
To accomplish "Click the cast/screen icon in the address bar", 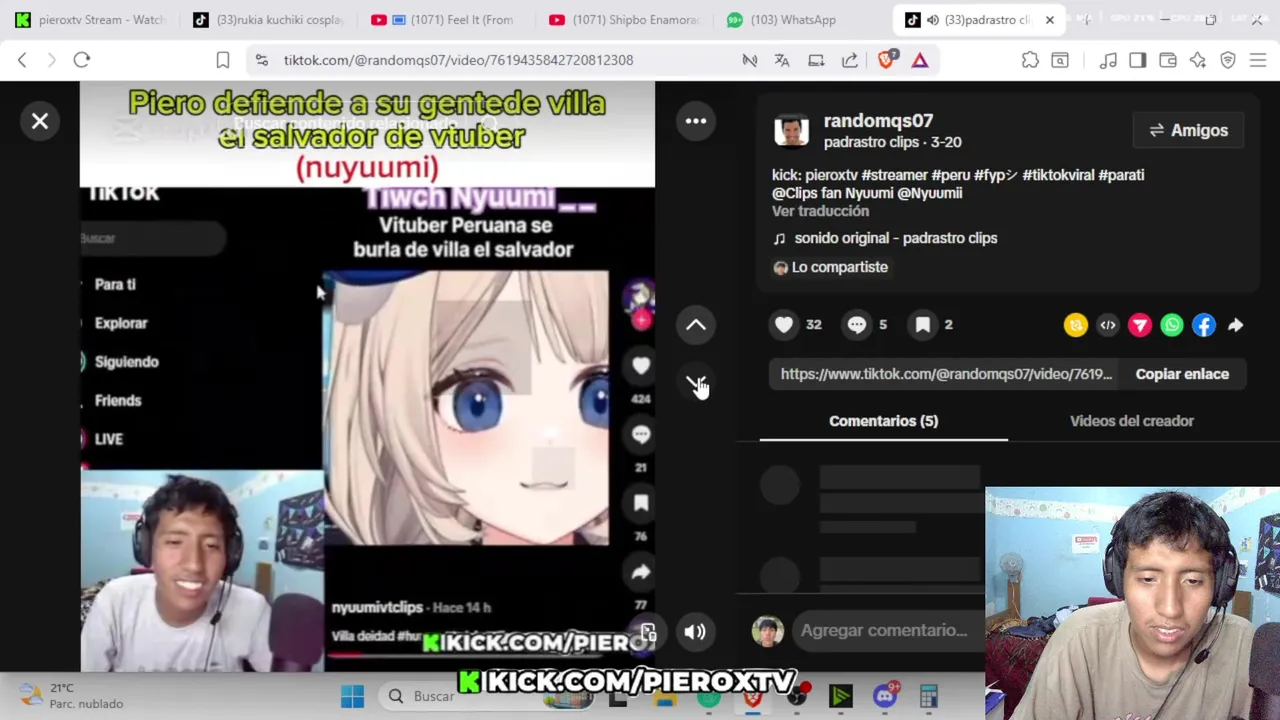I will [x=816, y=60].
